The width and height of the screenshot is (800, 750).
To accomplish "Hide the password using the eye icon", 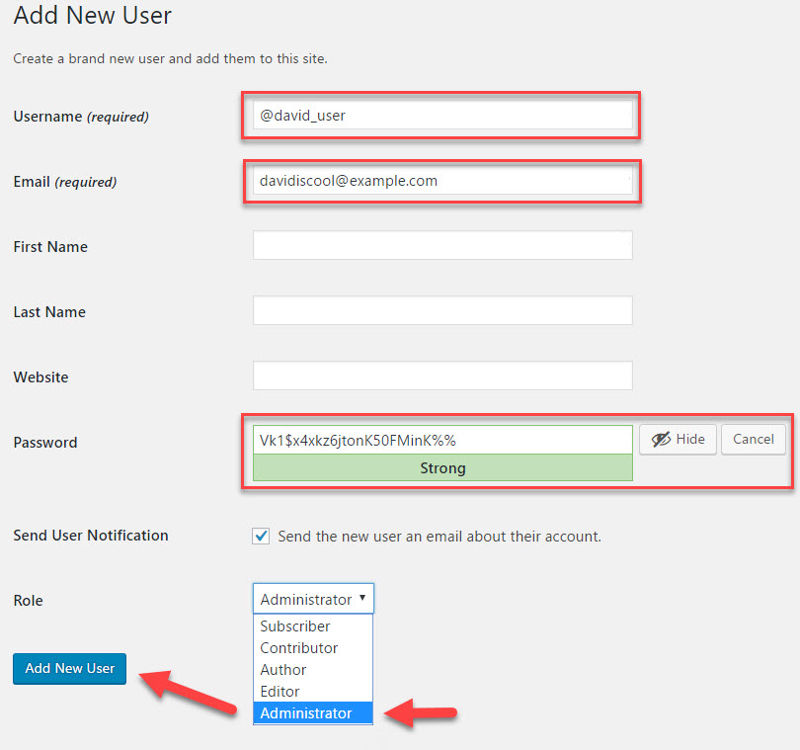I will pos(662,439).
